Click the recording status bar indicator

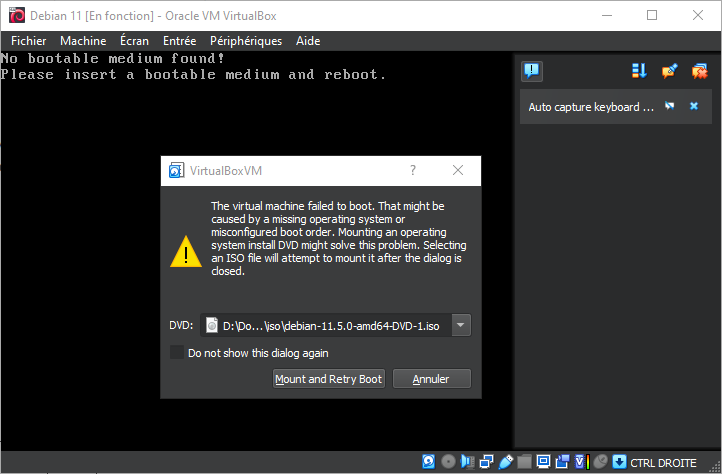pos(562,461)
